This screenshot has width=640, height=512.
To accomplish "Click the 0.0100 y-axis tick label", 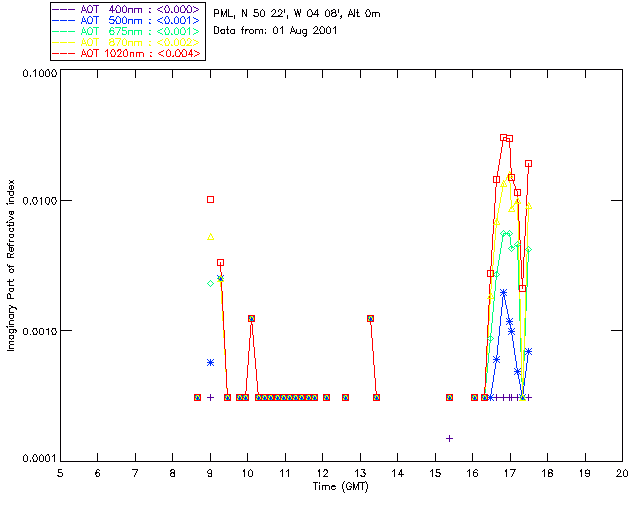I will click(x=39, y=200).
